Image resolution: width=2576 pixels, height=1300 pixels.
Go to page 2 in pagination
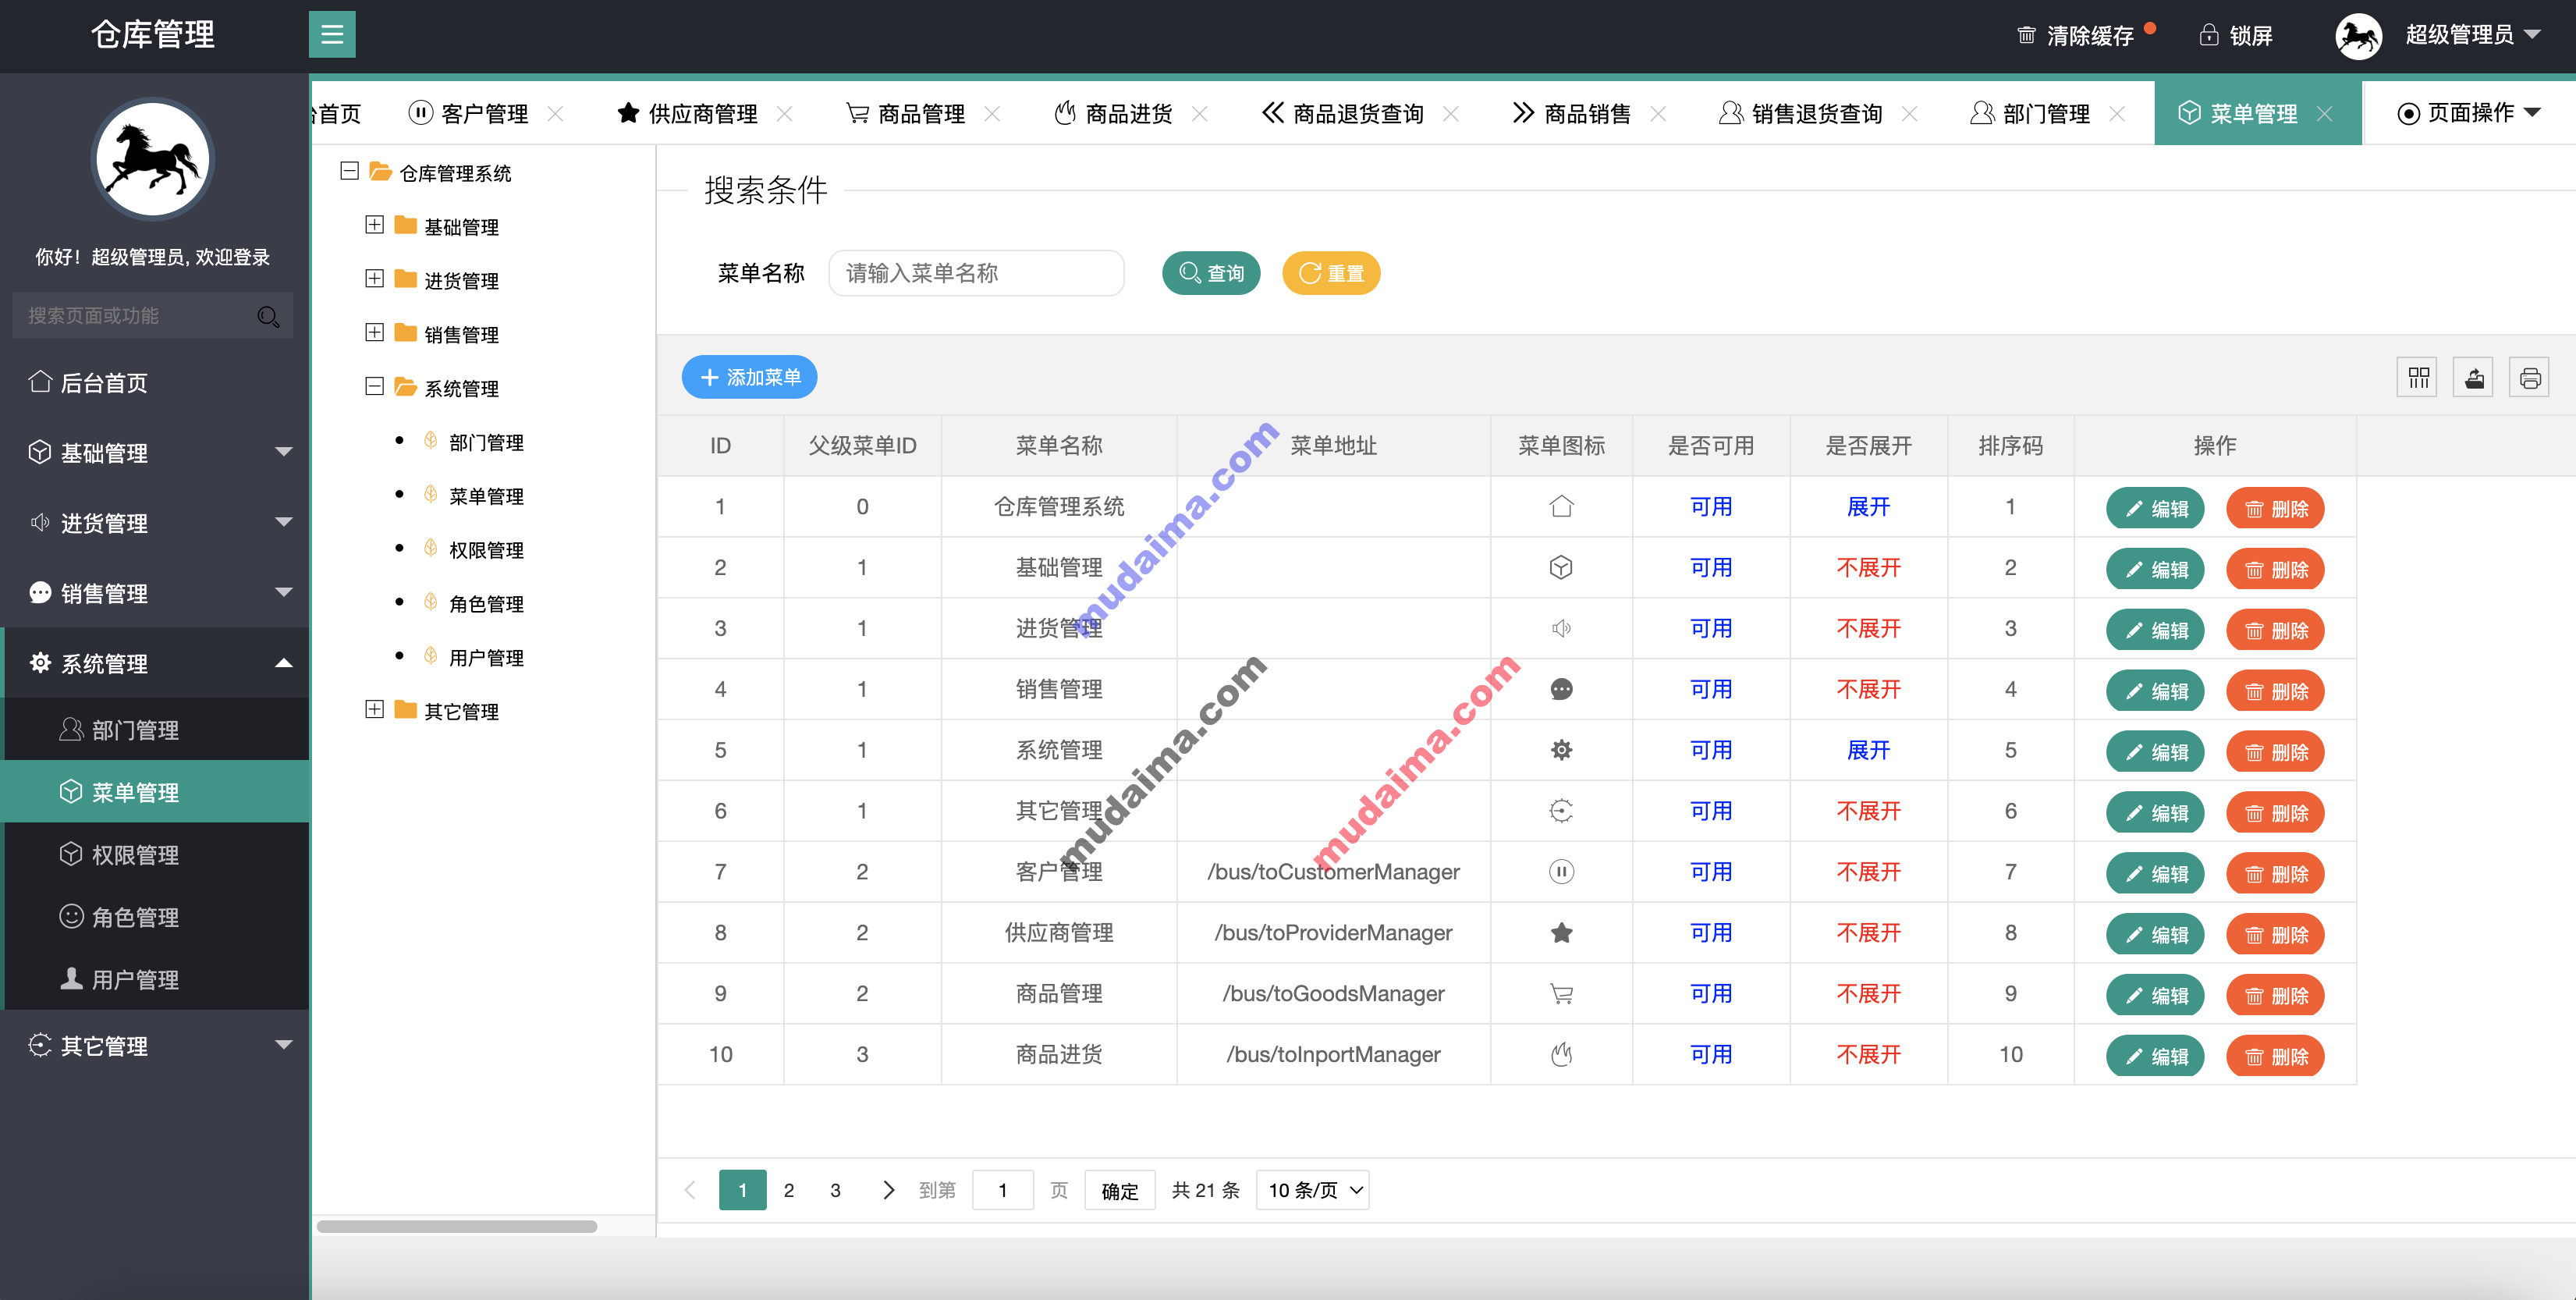pyautogui.click(x=789, y=1190)
